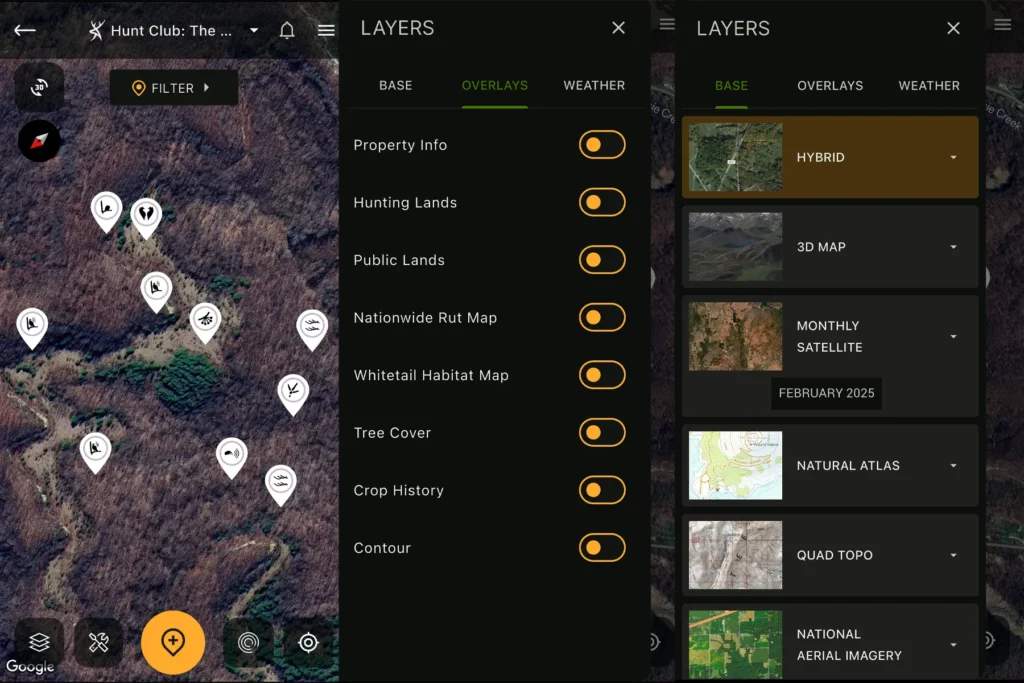Expand the Filter arrow
The image size is (1024, 683).
tap(206, 87)
